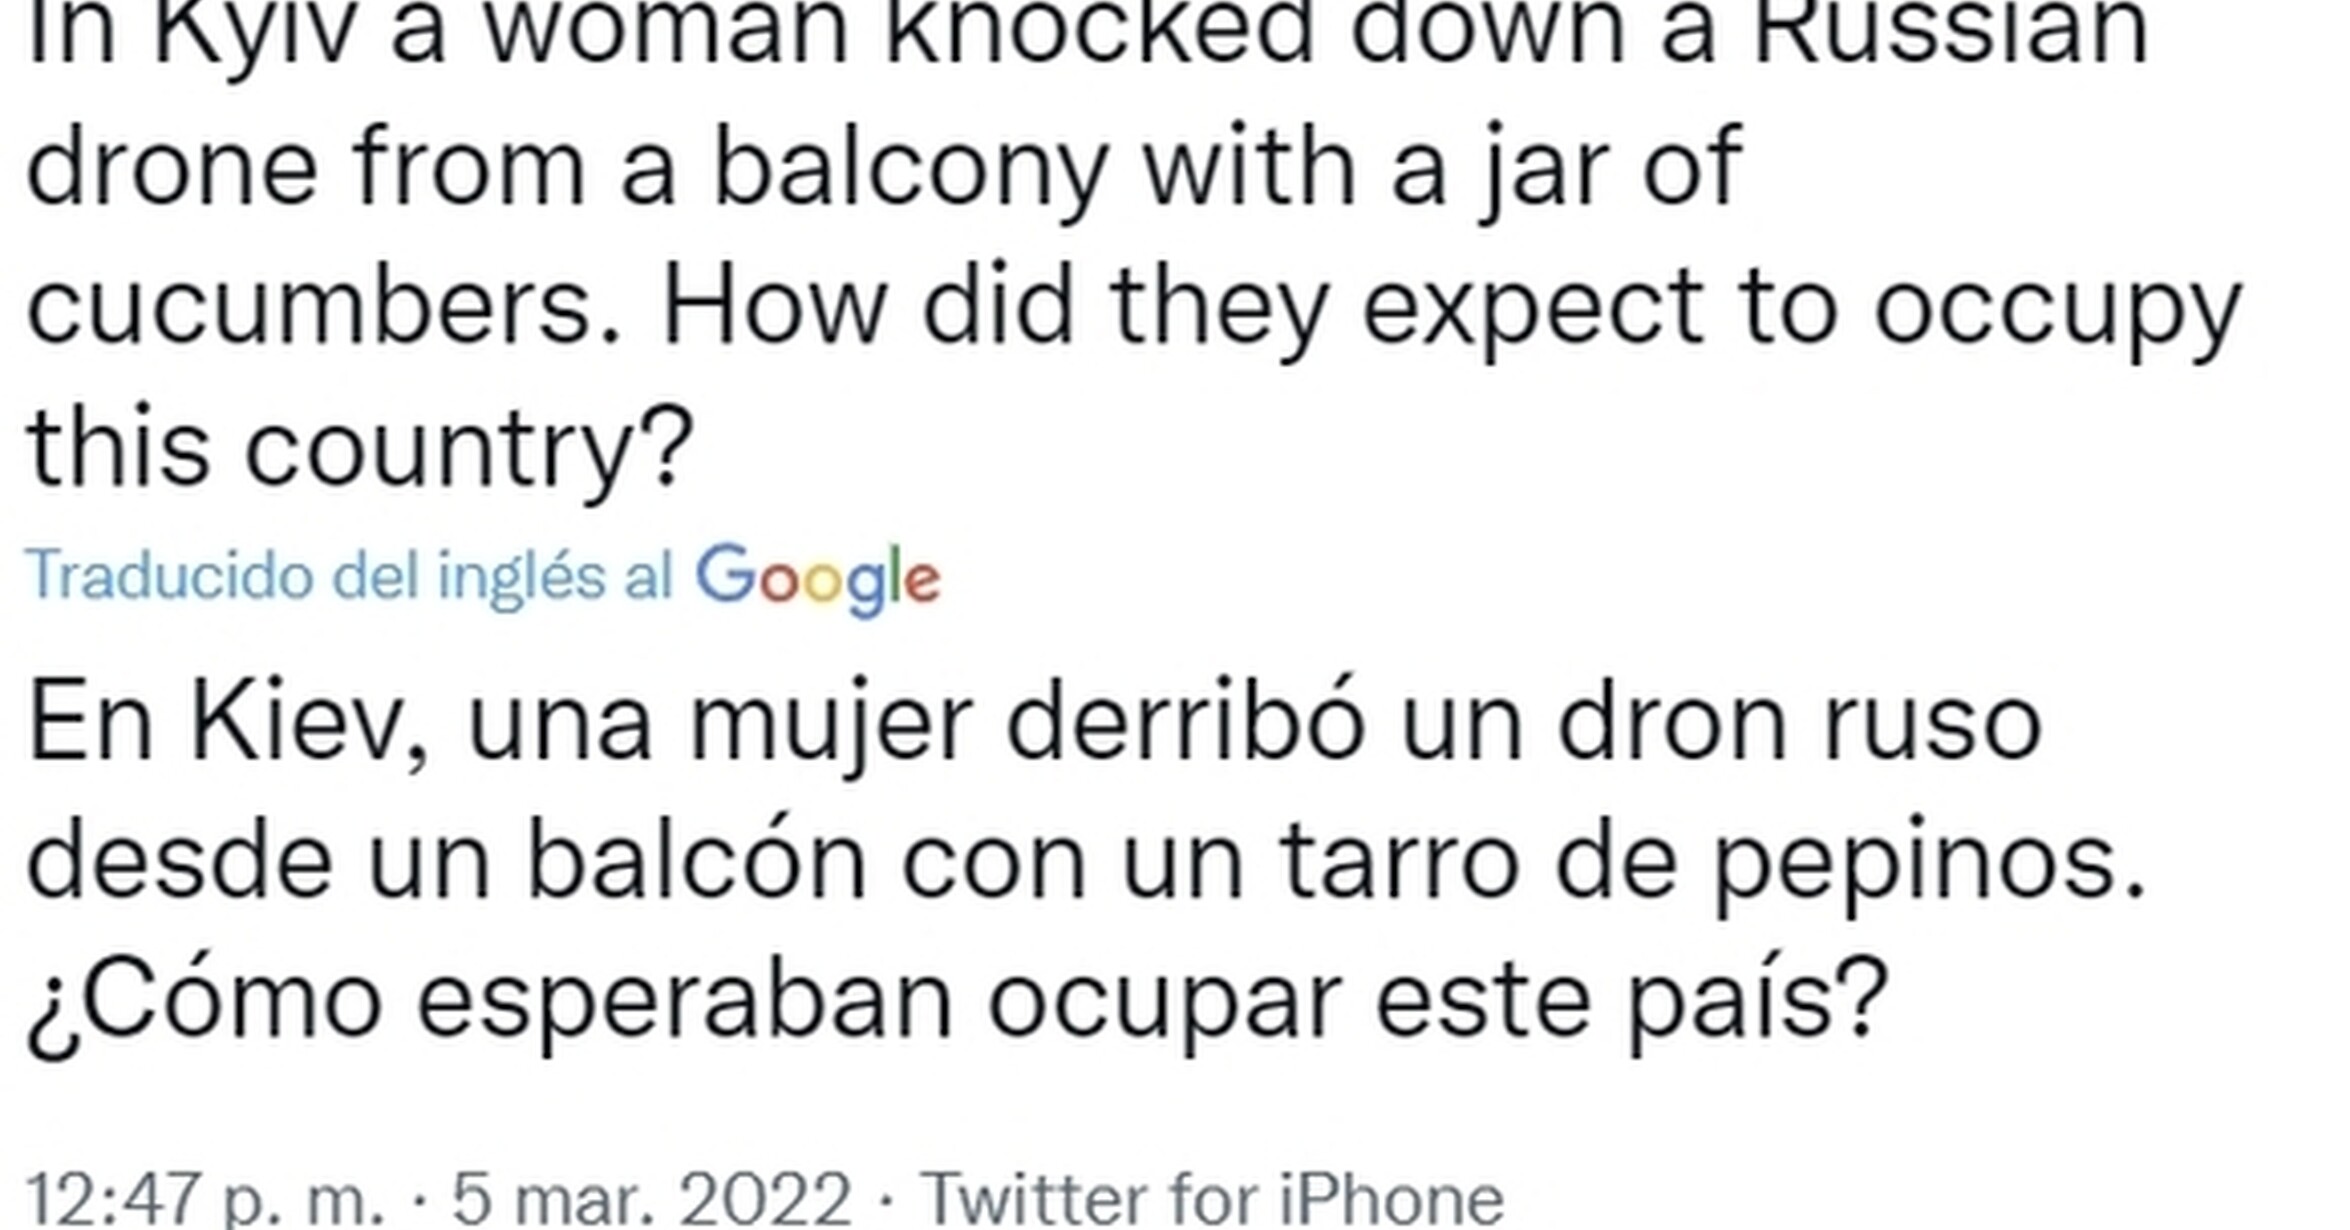2350x1230 pixels.
Task: Click the Google logo
Action: (818, 579)
